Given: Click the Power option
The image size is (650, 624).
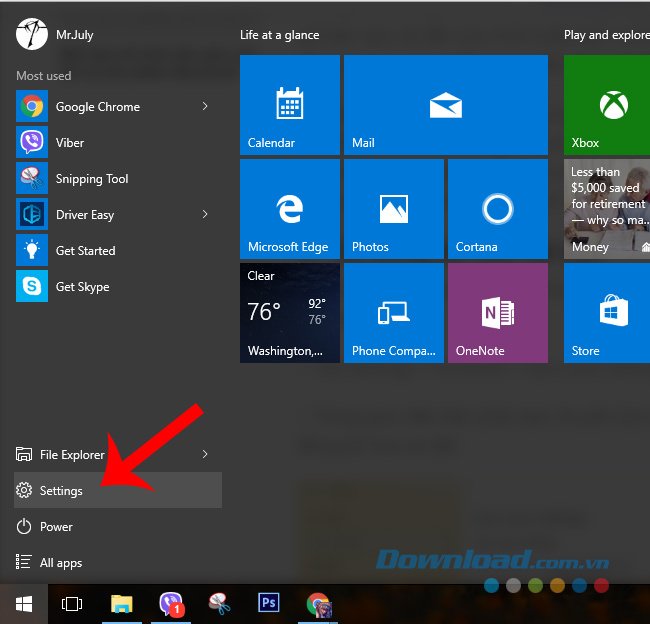Looking at the screenshot, I should (x=56, y=527).
